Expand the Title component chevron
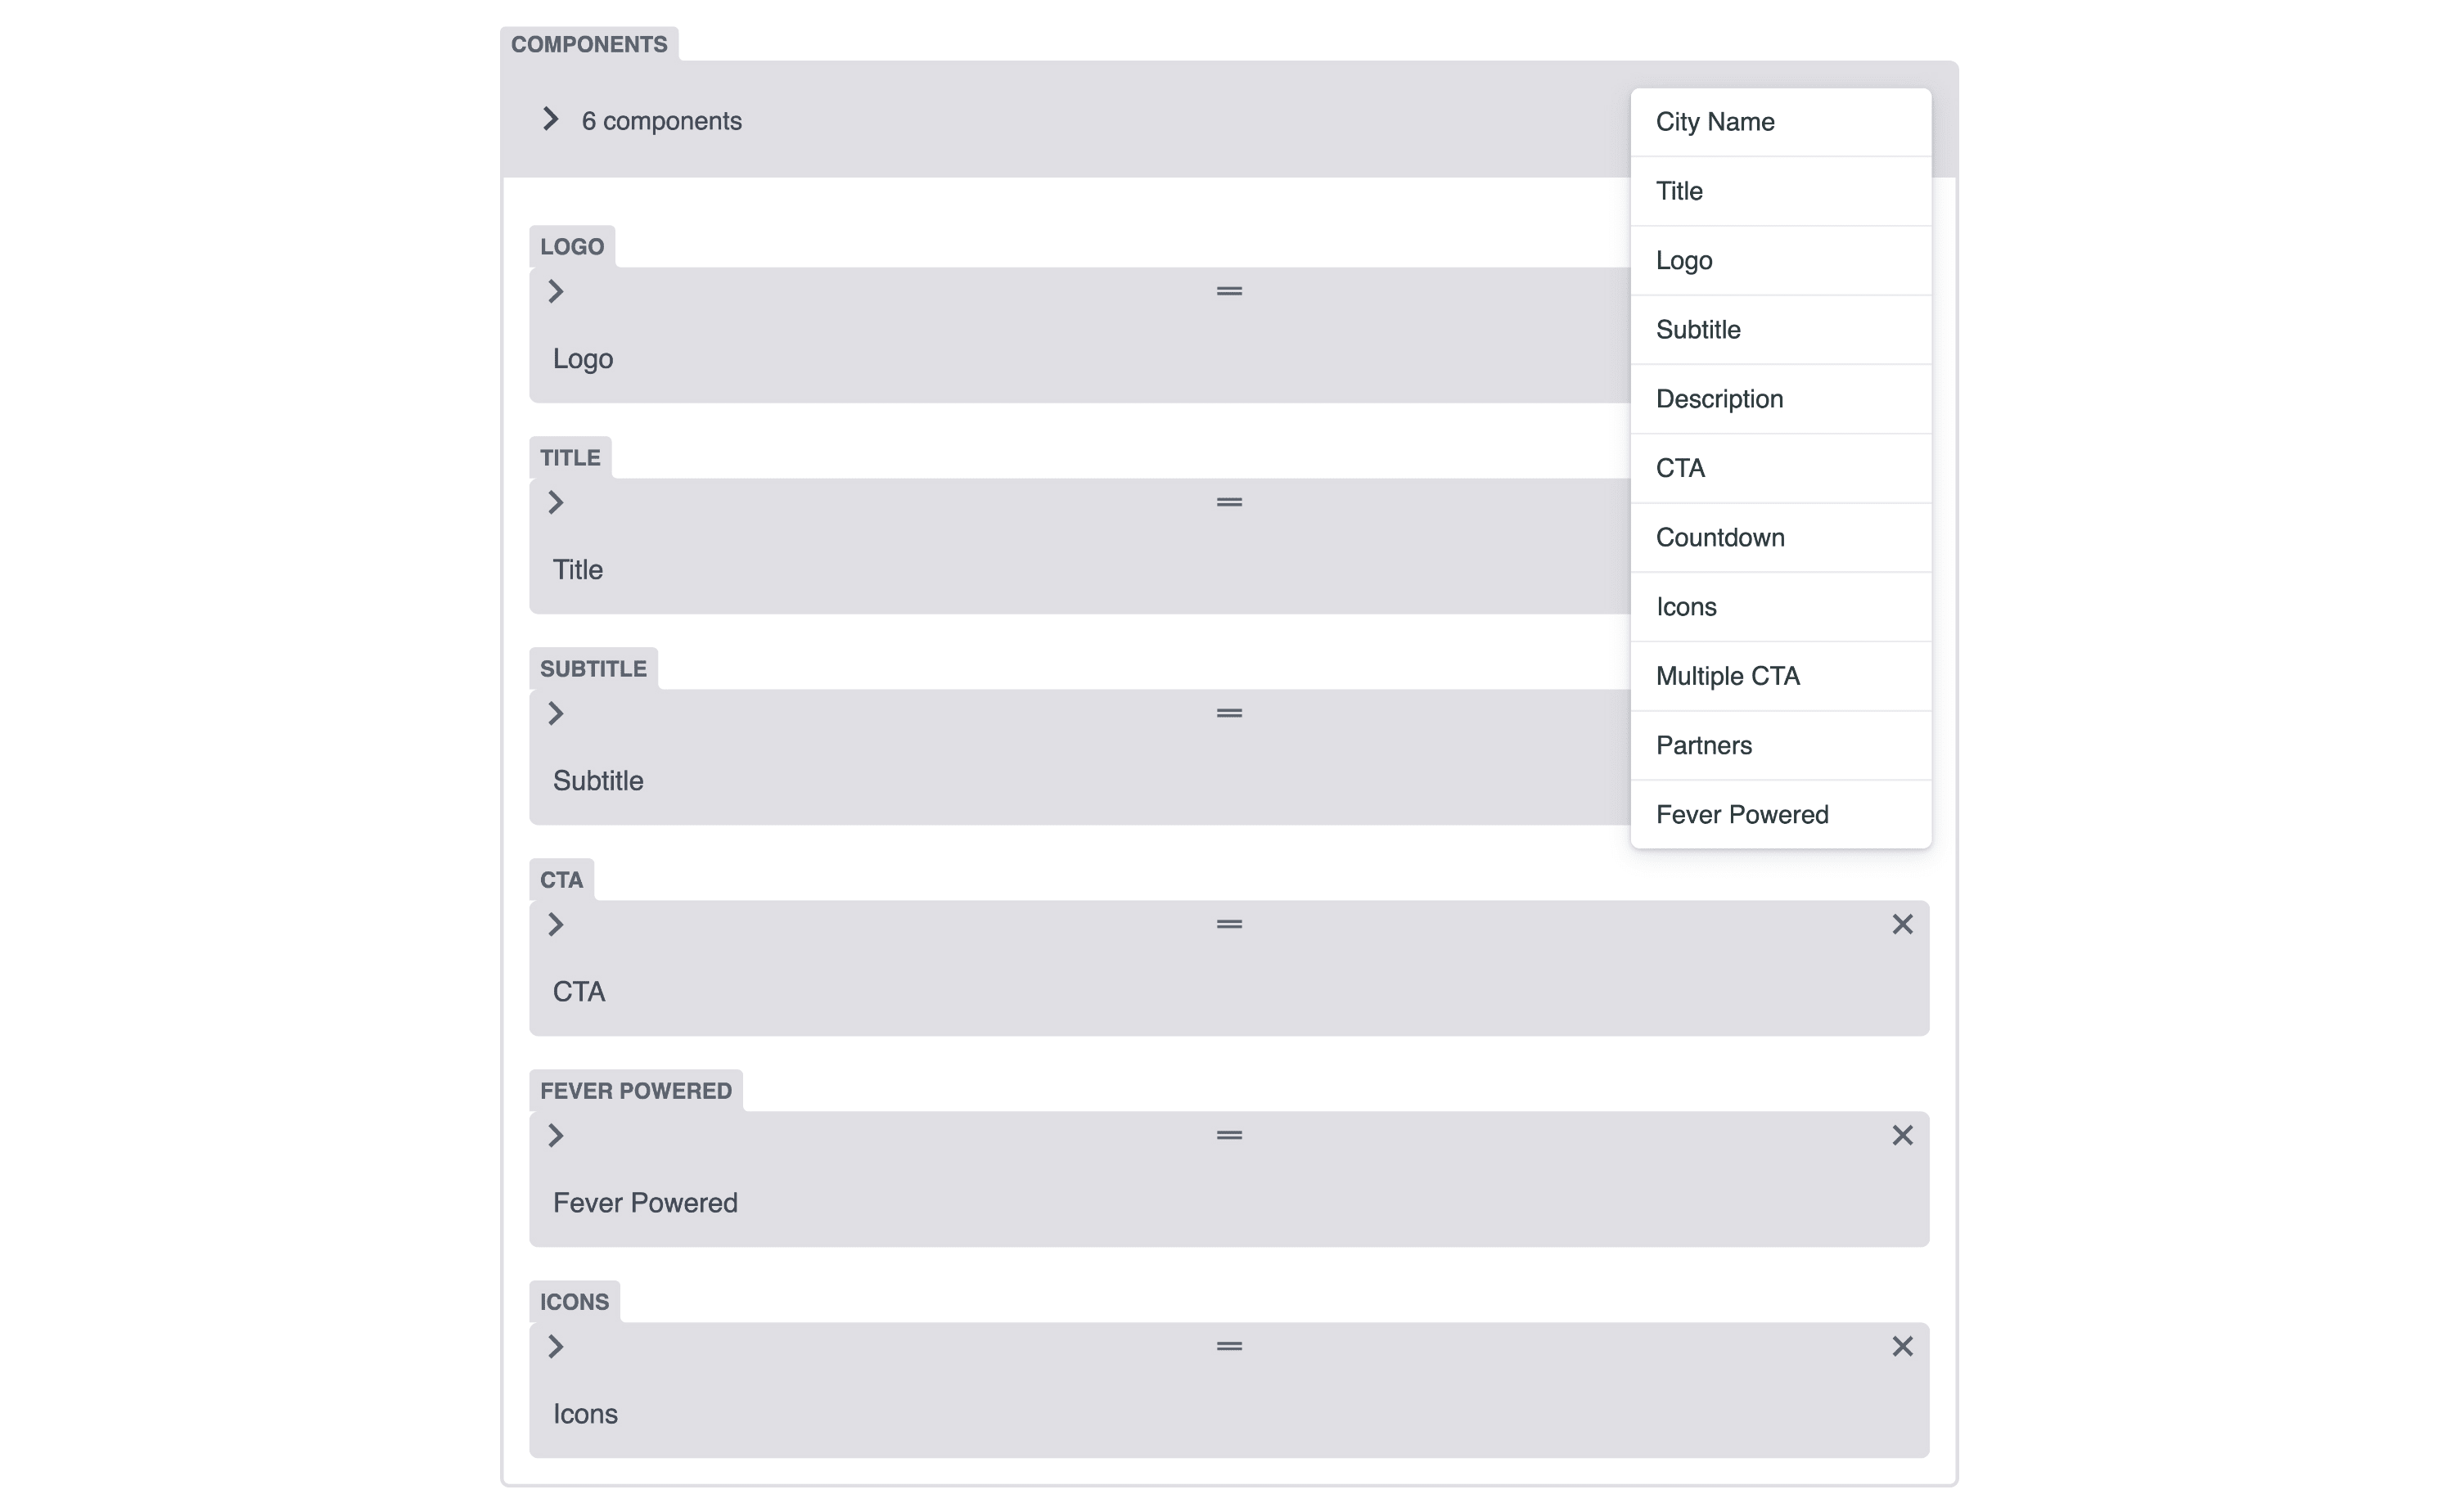The image size is (2456, 1512). click(556, 502)
